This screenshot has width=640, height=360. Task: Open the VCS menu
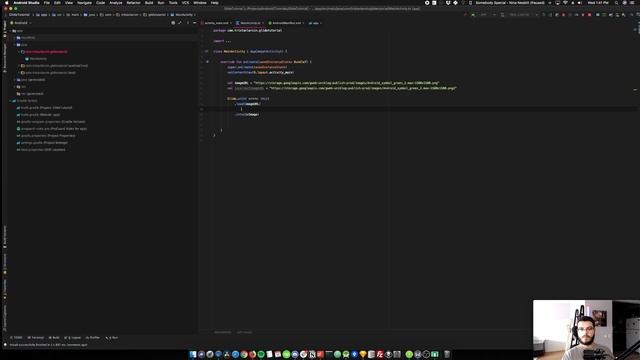click(x=185, y=2)
